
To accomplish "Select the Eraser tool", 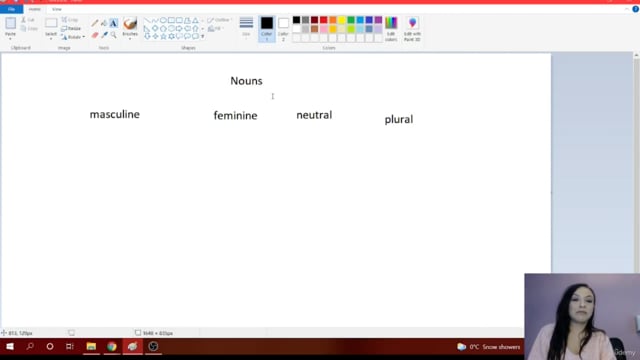I will [95, 35].
